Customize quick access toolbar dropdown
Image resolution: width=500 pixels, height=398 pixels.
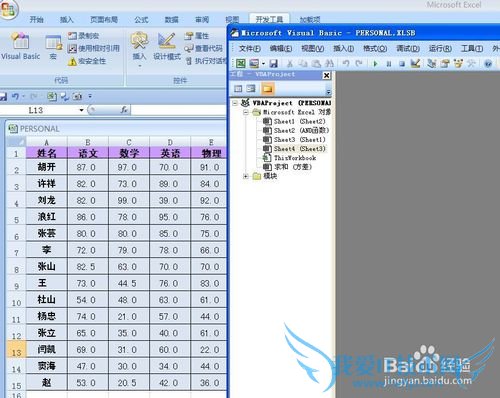[x=90, y=97]
